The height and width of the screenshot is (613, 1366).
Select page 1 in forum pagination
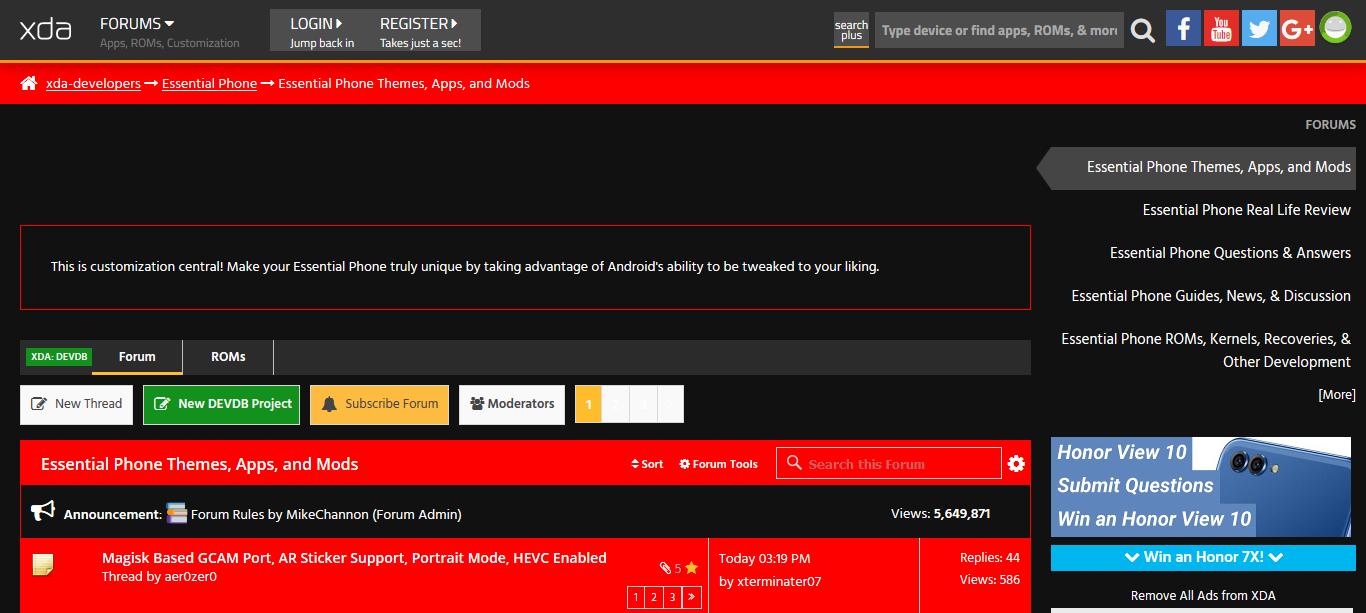pos(588,404)
